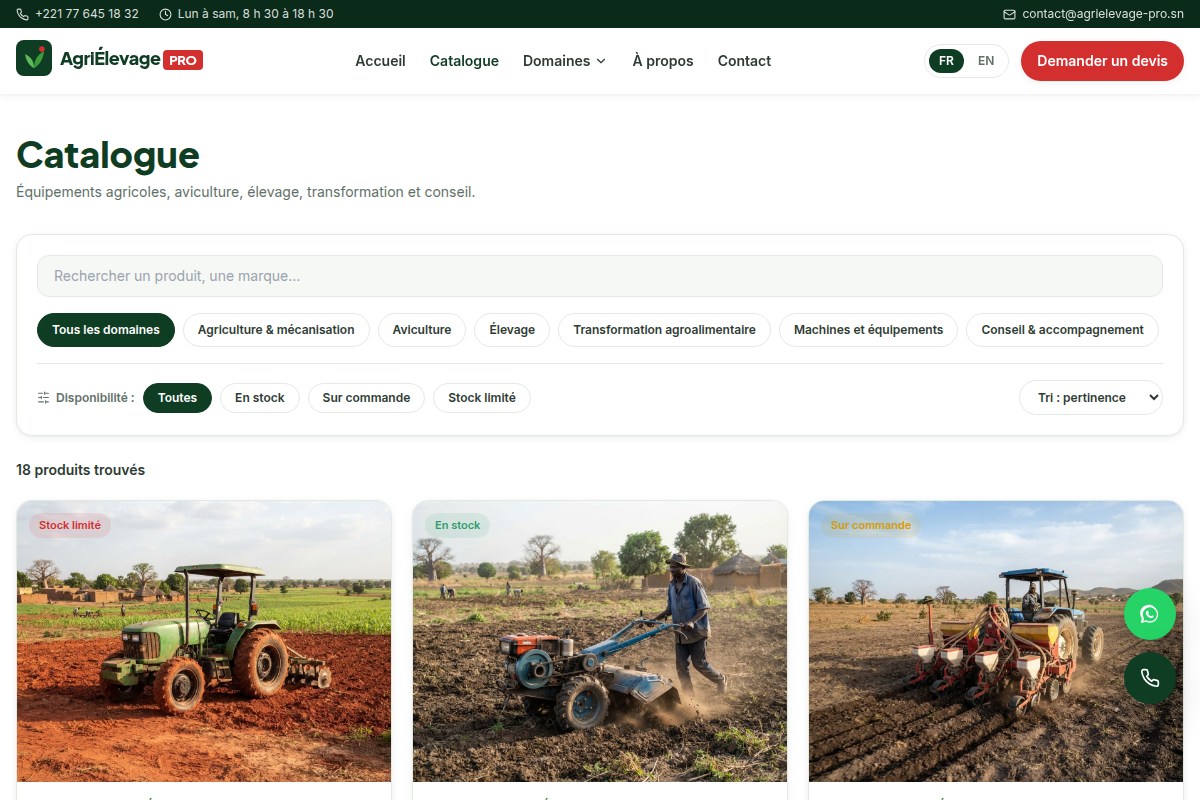Open the seed planter tractor image
Viewport: 1200px width, 800px height.
pos(996,641)
